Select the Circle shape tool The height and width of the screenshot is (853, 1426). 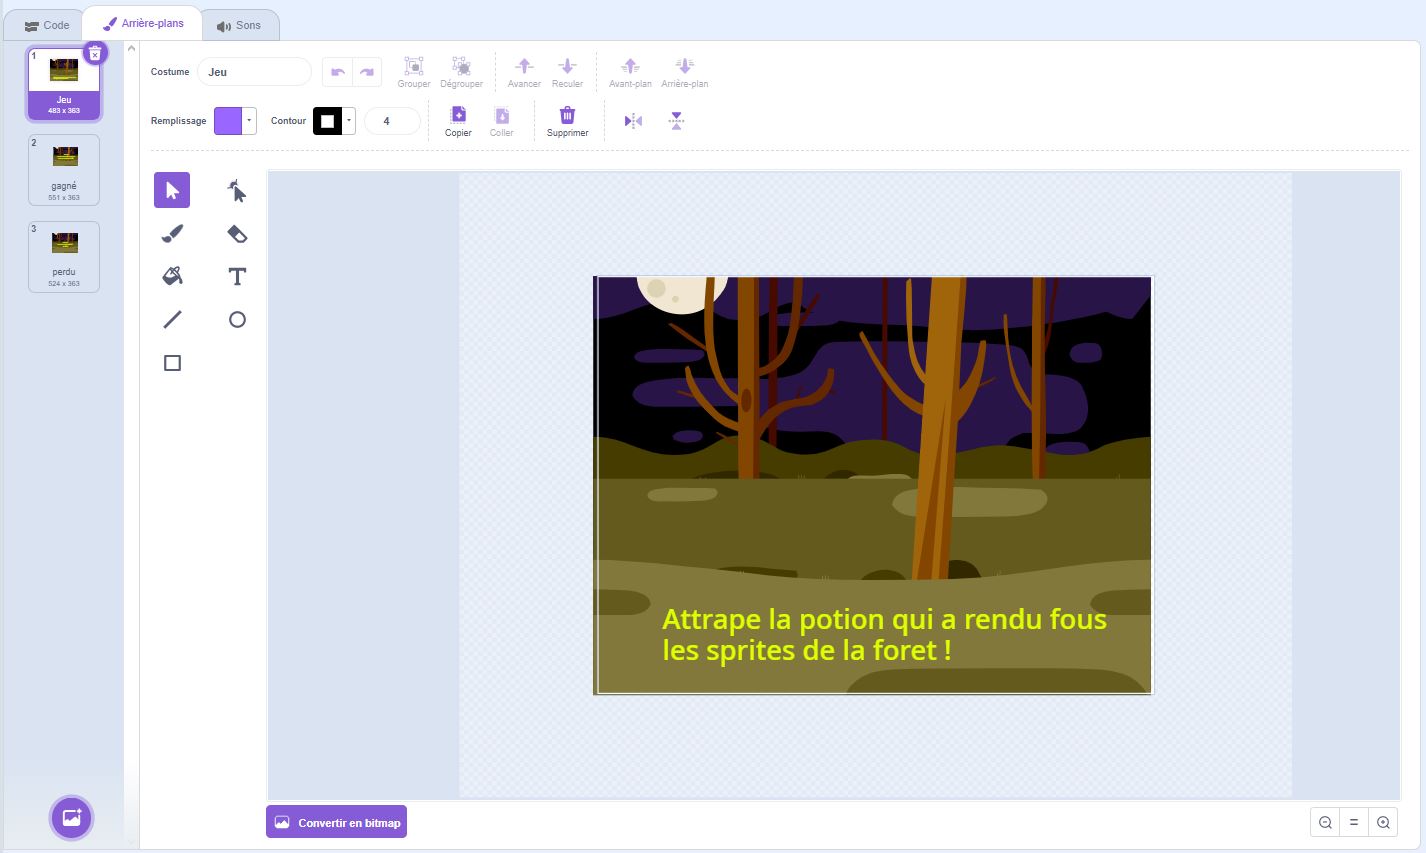point(237,320)
